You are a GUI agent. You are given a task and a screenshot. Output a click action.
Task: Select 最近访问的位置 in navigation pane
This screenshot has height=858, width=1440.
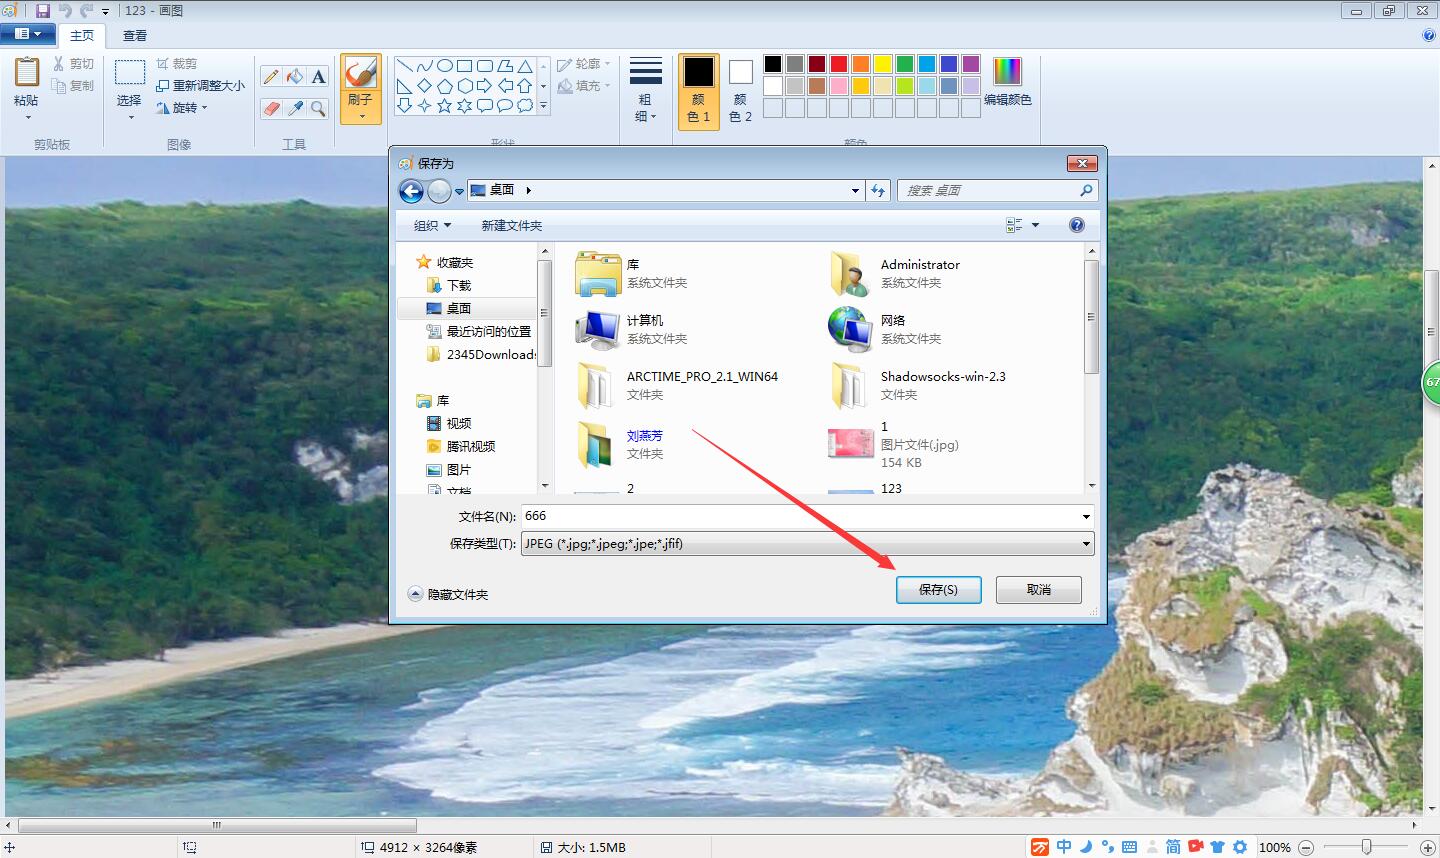tap(478, 331)
